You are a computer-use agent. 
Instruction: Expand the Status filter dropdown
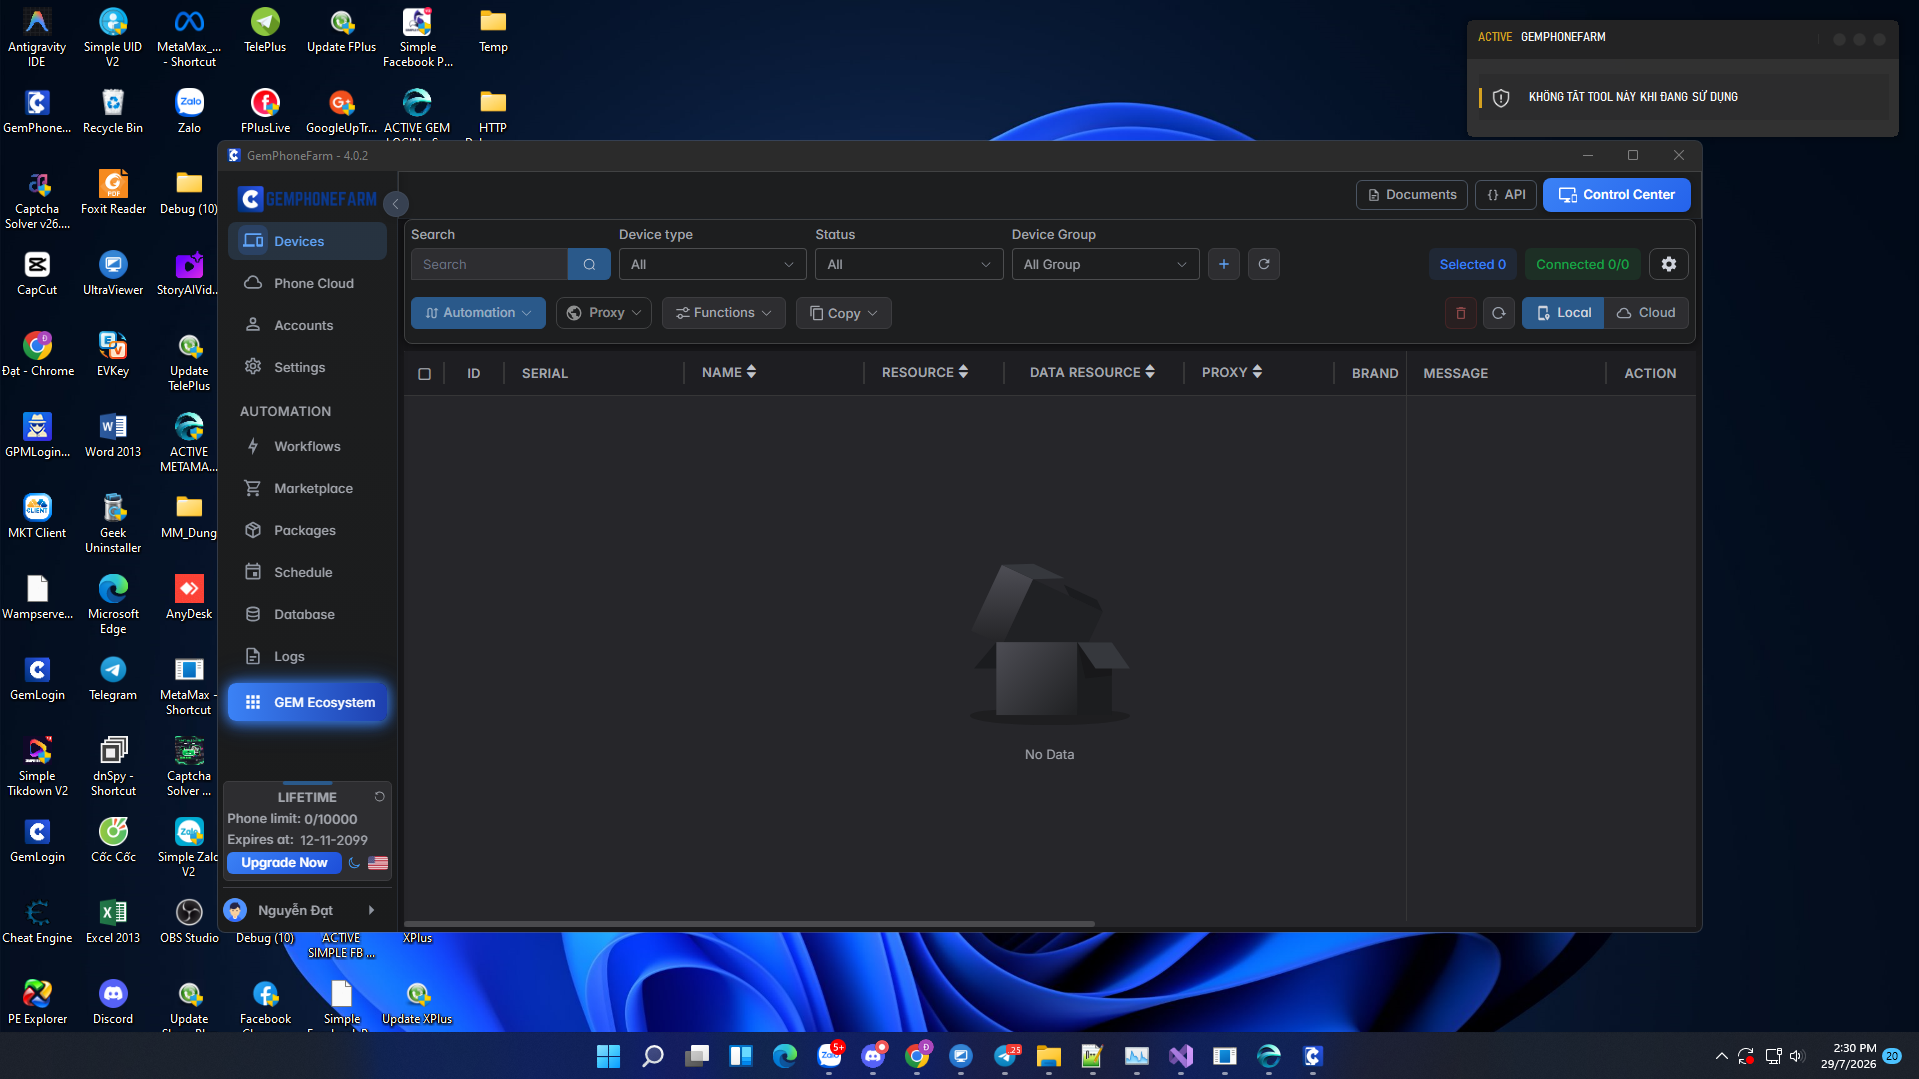[x=908, y=264]
